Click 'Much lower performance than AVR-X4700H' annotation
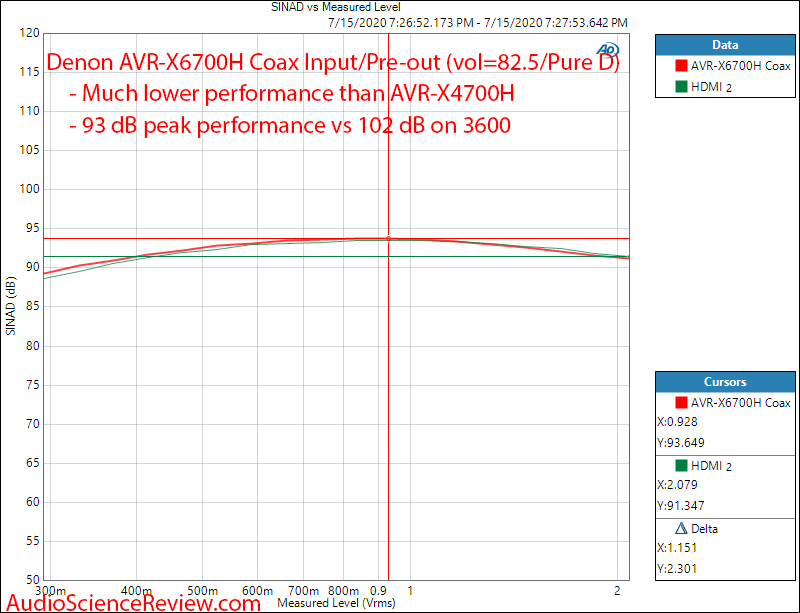Screen dimensions: 800x613 pyautogui.click(x=298, y=93)
